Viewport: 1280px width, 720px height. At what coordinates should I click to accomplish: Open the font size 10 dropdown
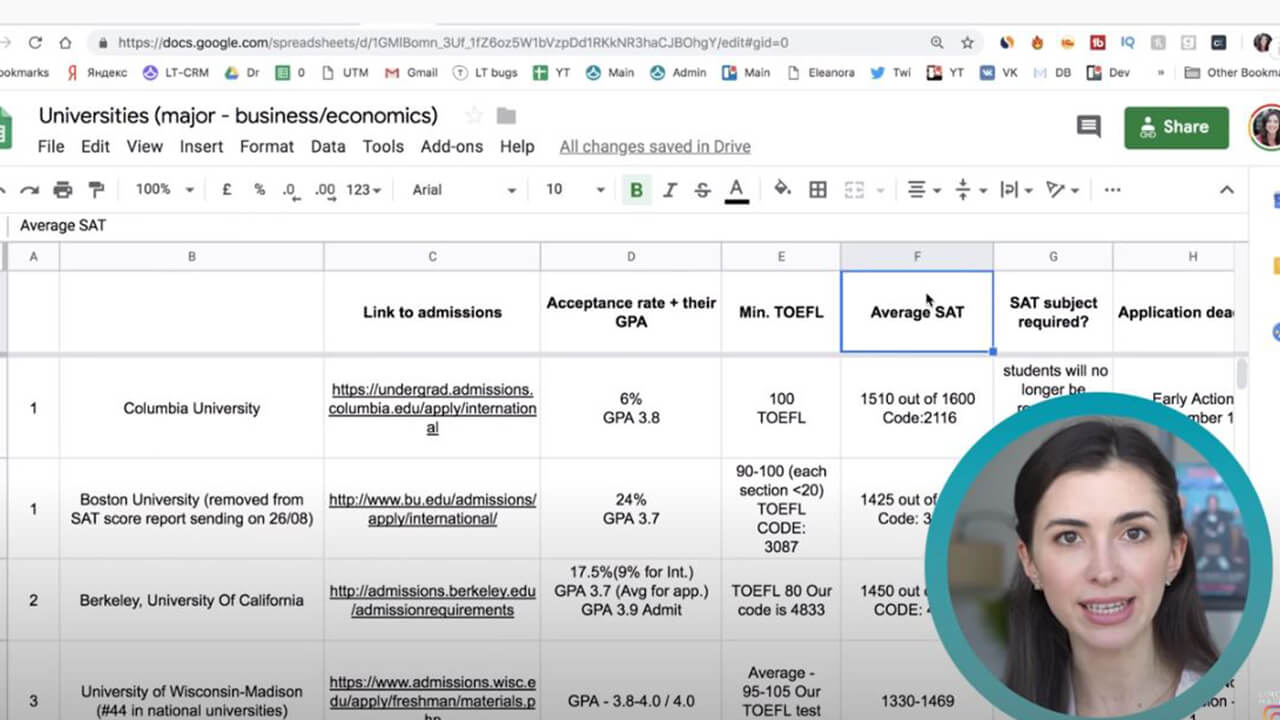(x=575, y=190)
